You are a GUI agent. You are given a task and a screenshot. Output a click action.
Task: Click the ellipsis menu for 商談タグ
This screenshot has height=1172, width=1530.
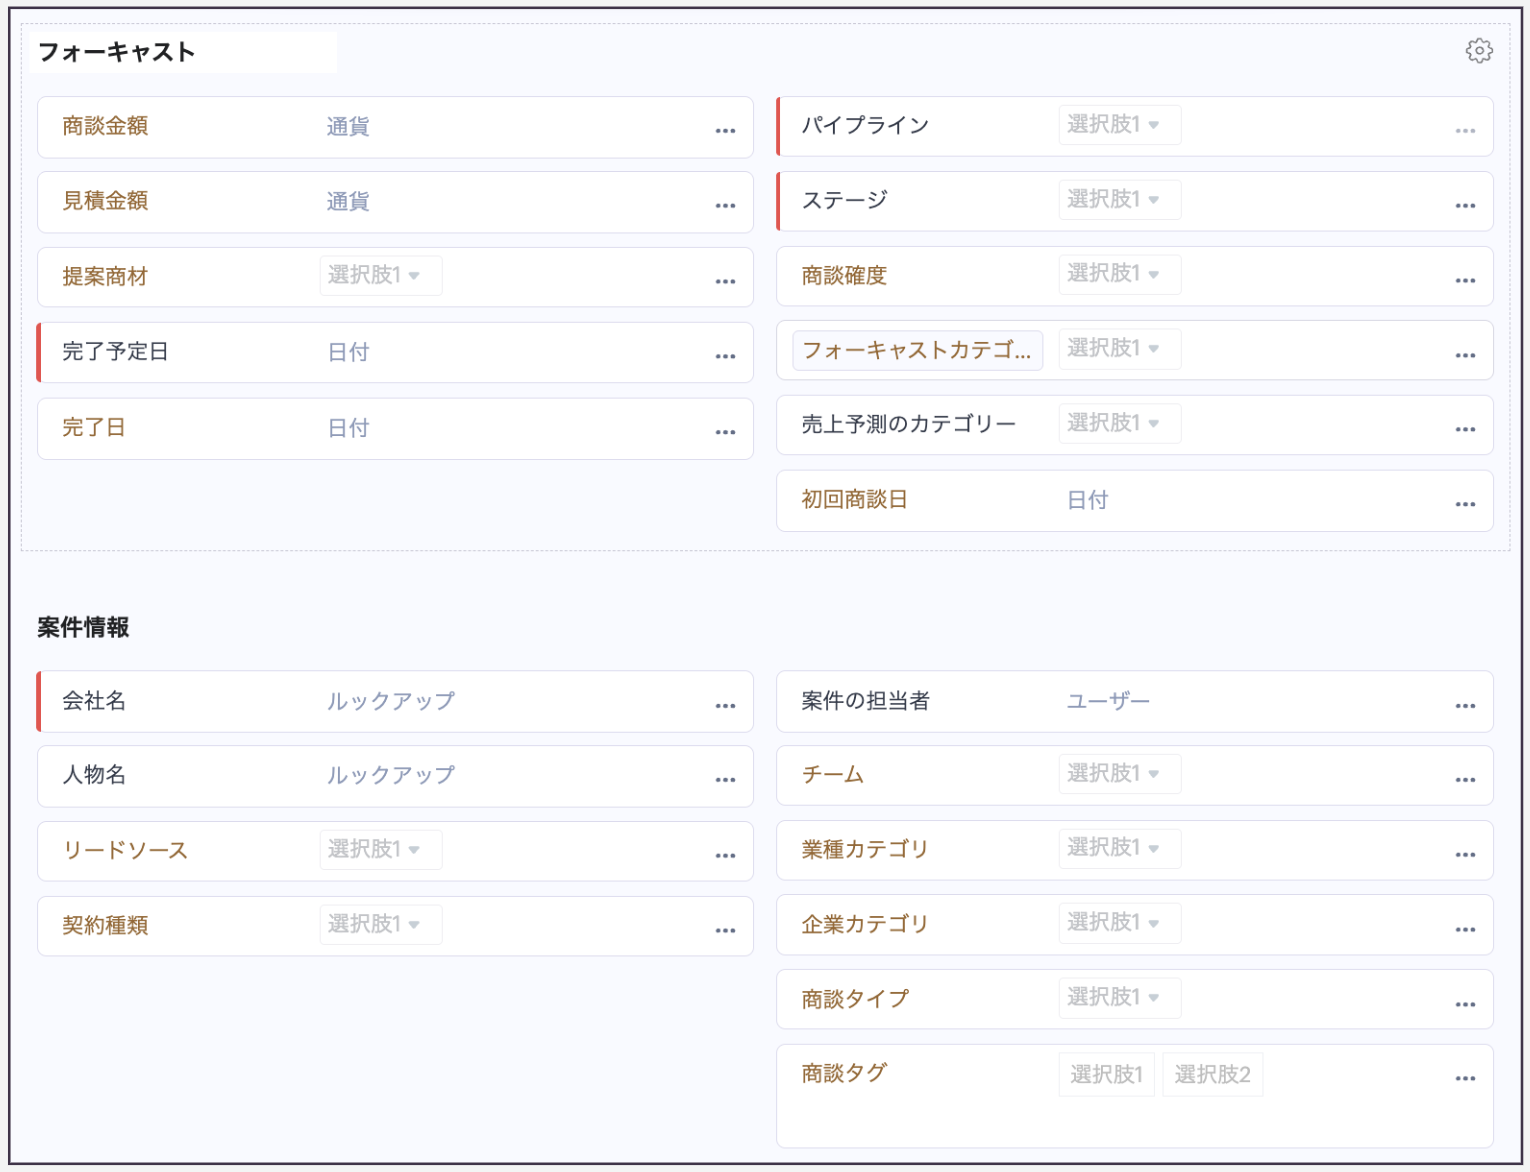[x=1465, y=1079]
